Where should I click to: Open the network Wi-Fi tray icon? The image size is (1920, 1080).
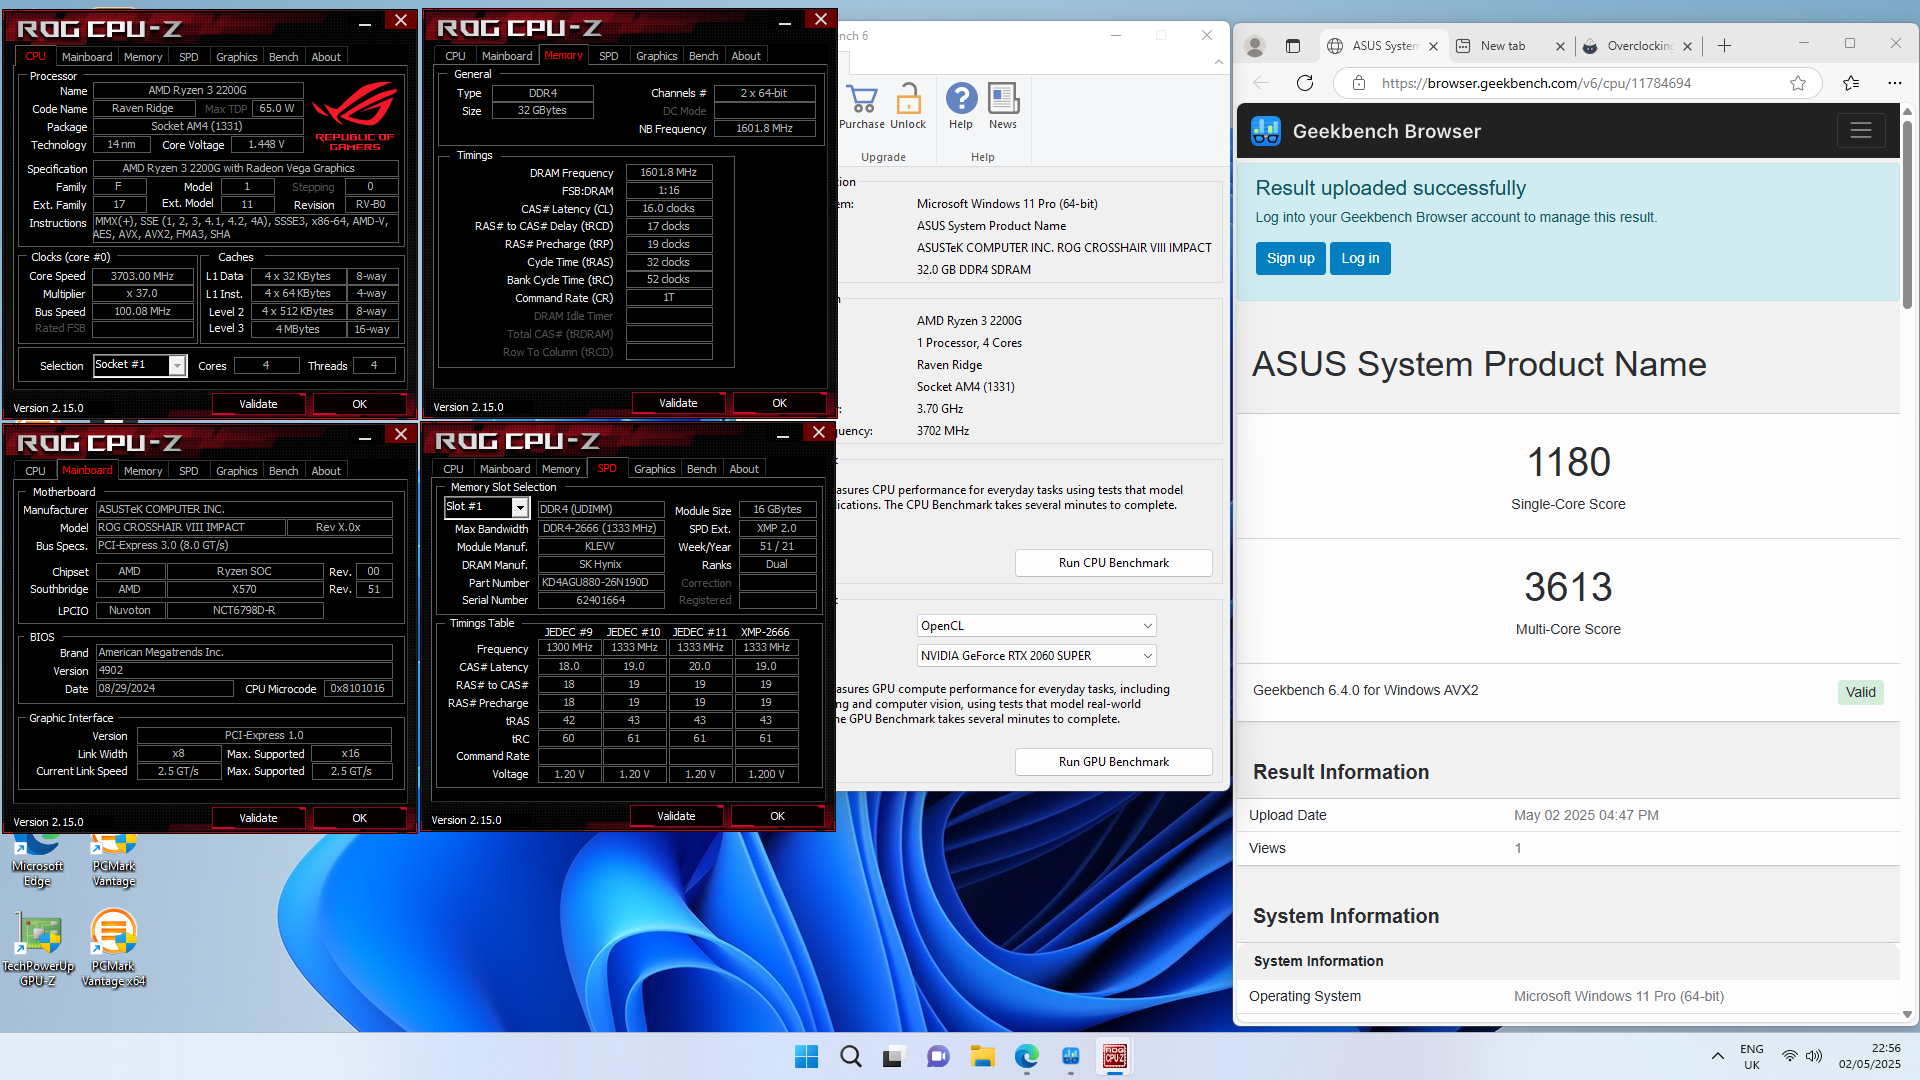(1789, 1056)
